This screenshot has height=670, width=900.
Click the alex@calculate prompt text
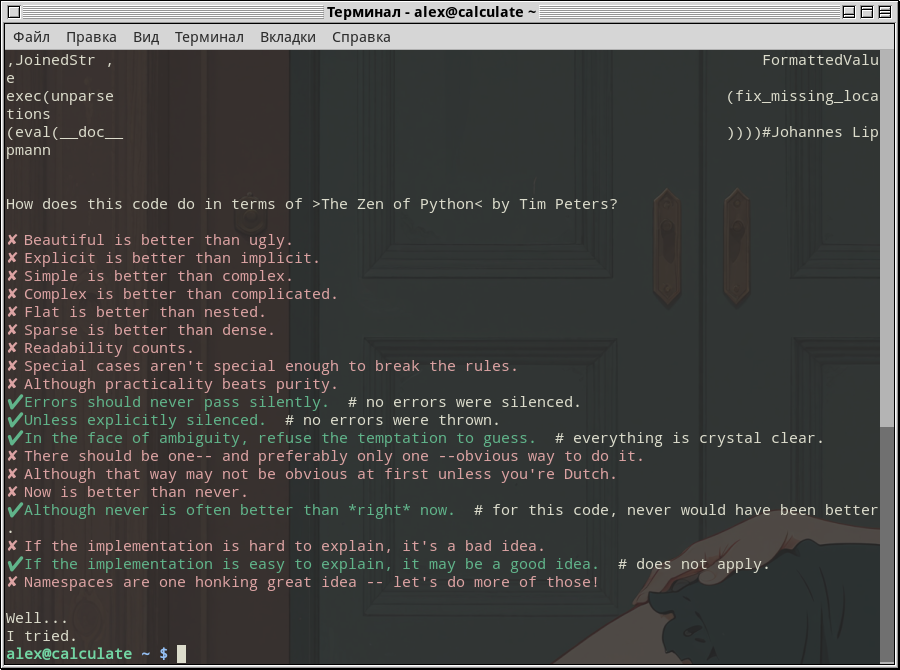click(x=69, y=654)
